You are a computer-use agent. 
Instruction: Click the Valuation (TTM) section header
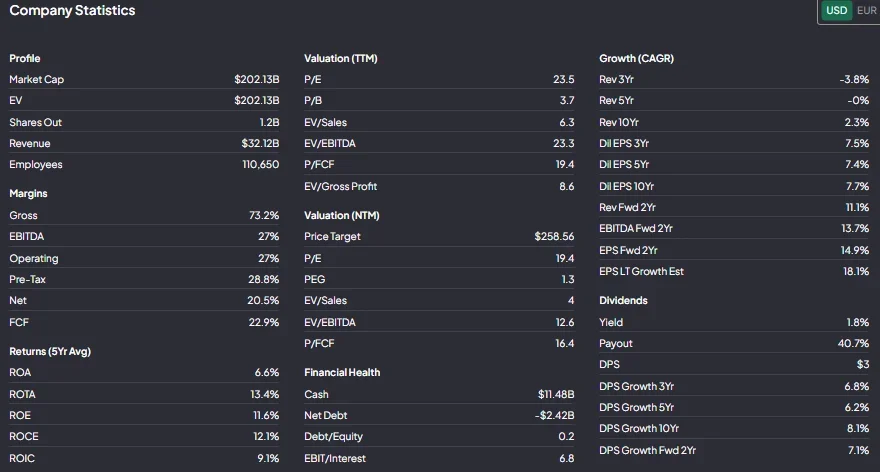click(x=341, y=59)
